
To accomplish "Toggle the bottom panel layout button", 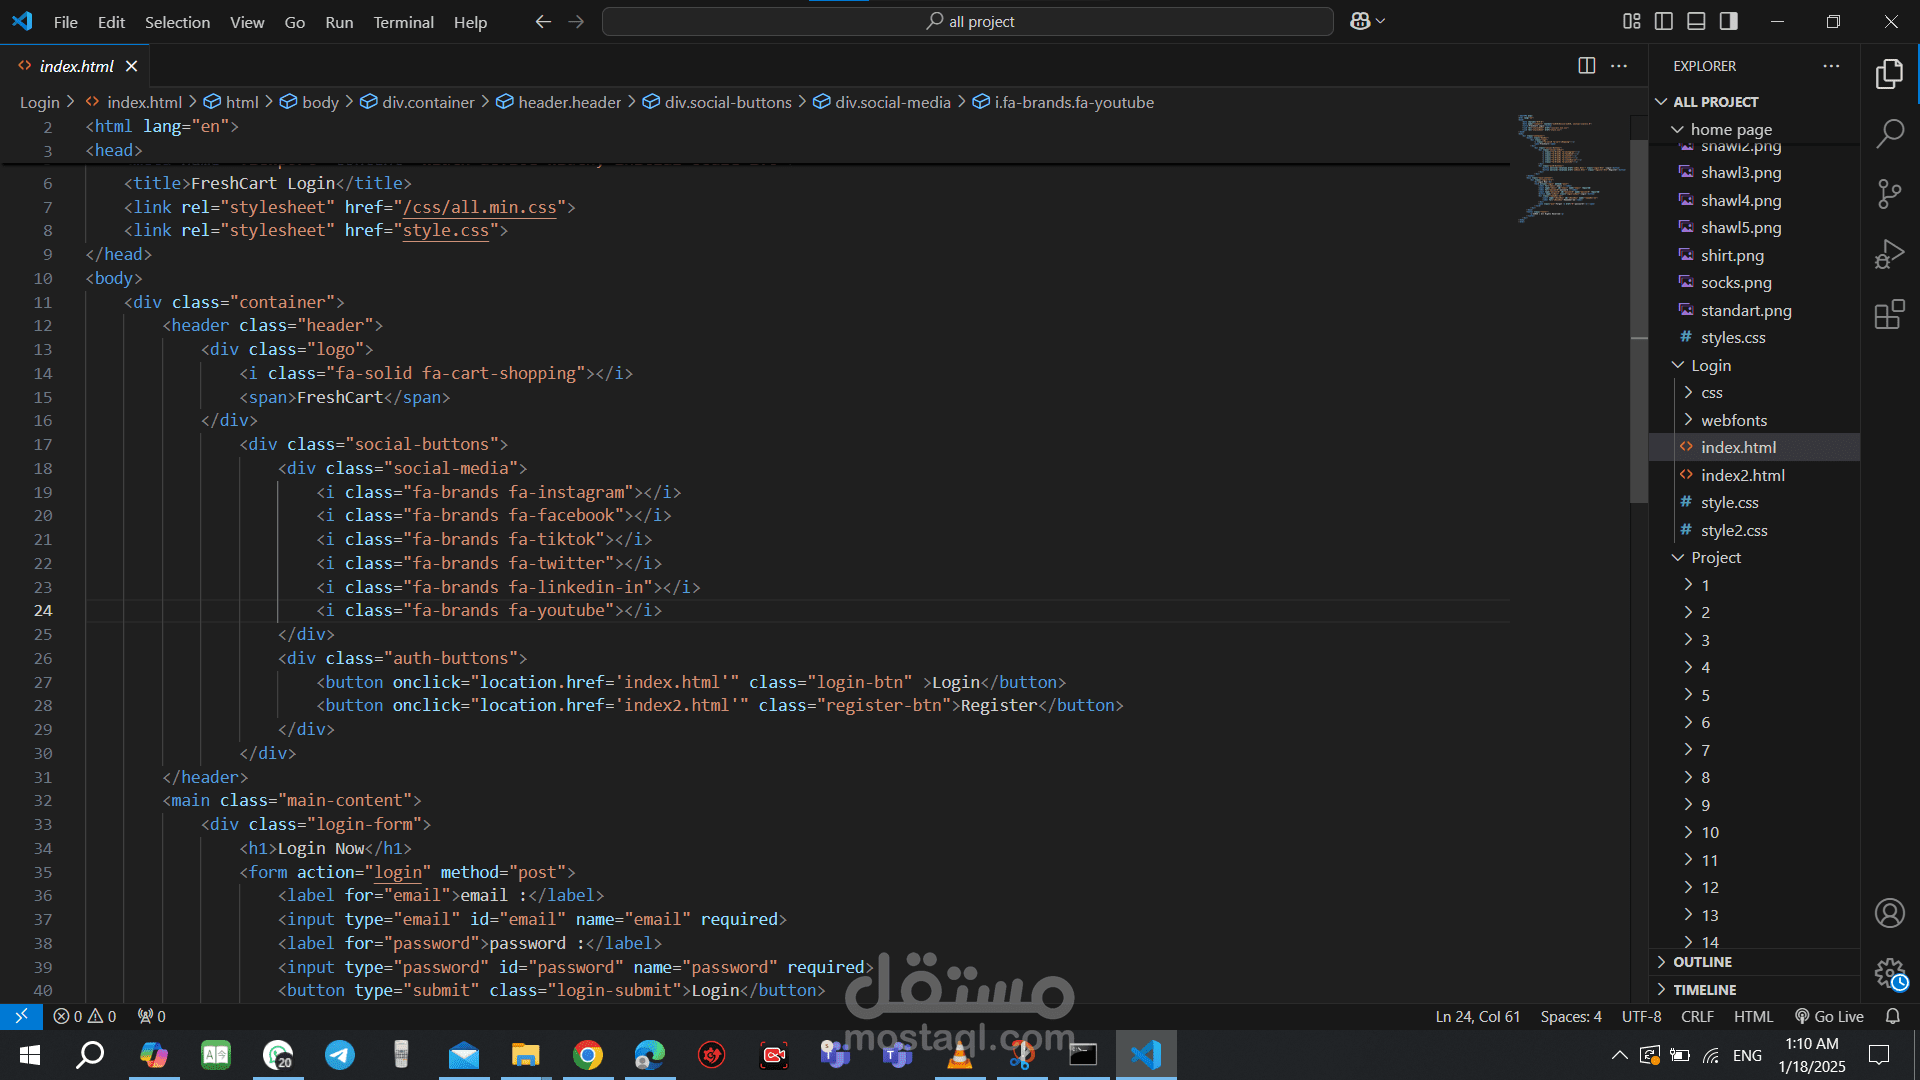I will 1696,21.
